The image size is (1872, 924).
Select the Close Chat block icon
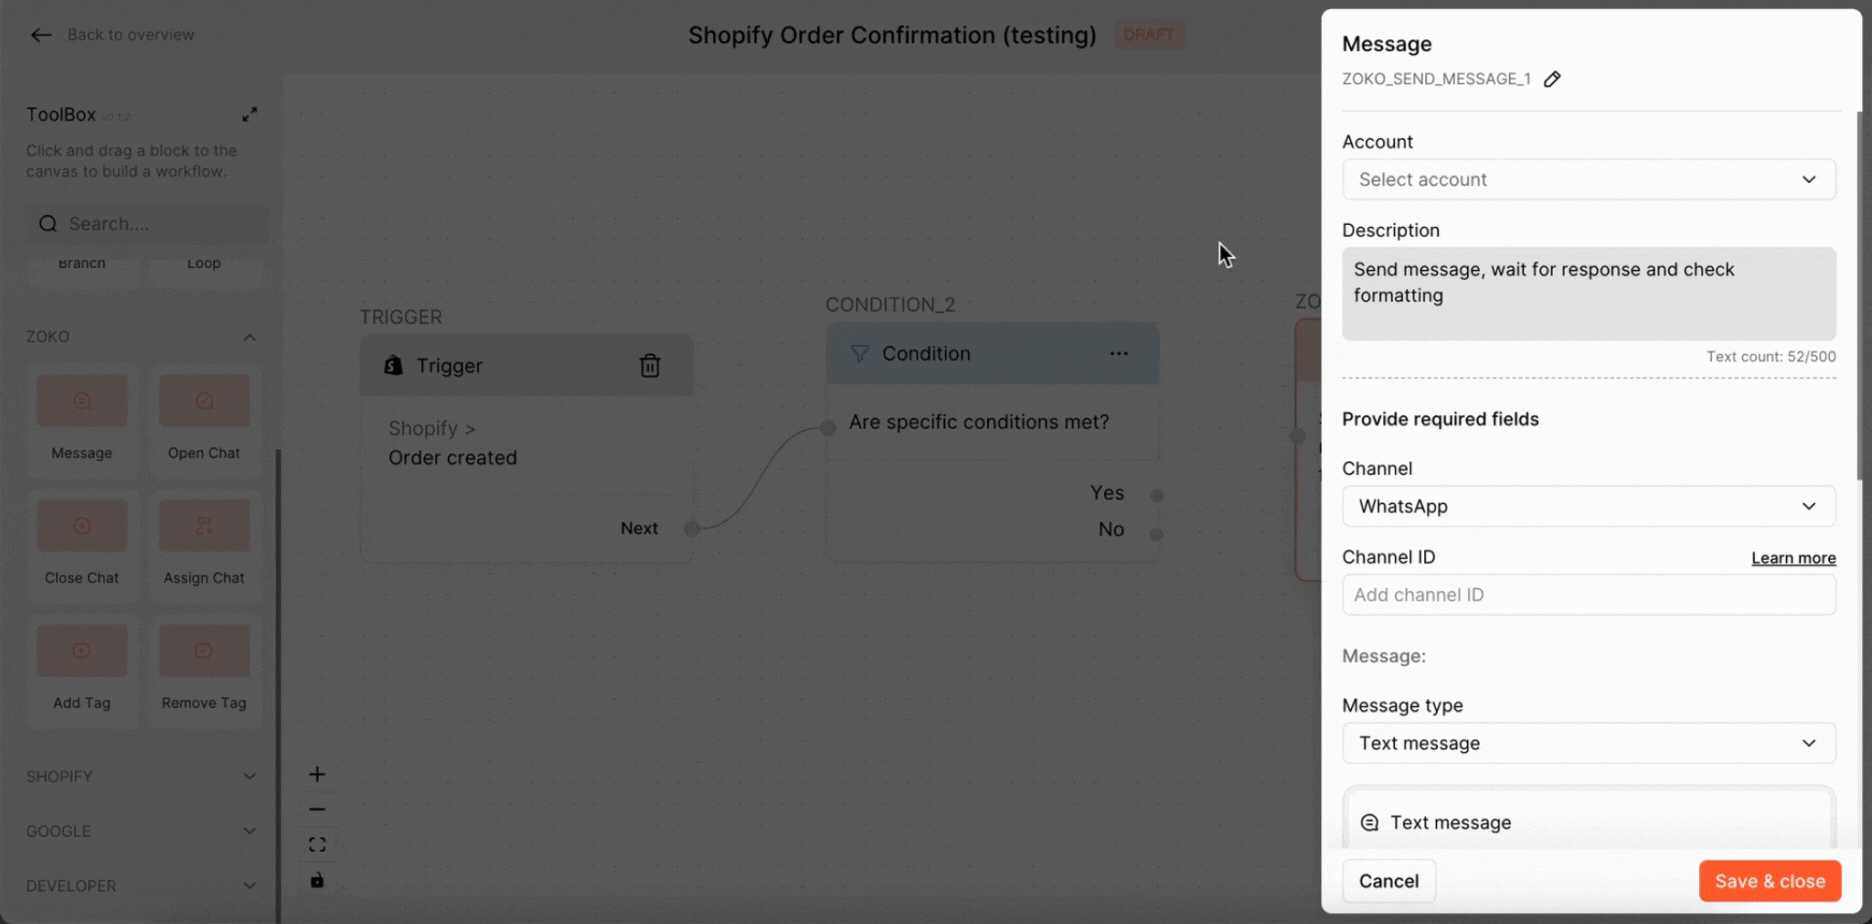[82, 526]
